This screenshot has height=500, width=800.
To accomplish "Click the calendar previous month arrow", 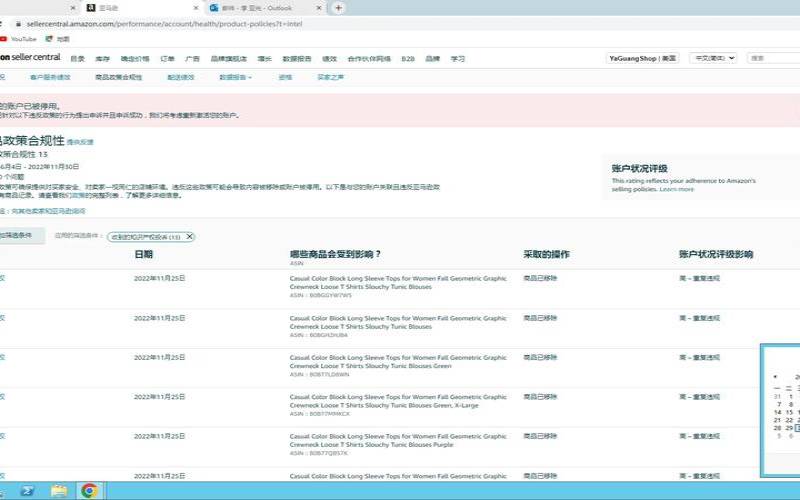I will 775,377.
